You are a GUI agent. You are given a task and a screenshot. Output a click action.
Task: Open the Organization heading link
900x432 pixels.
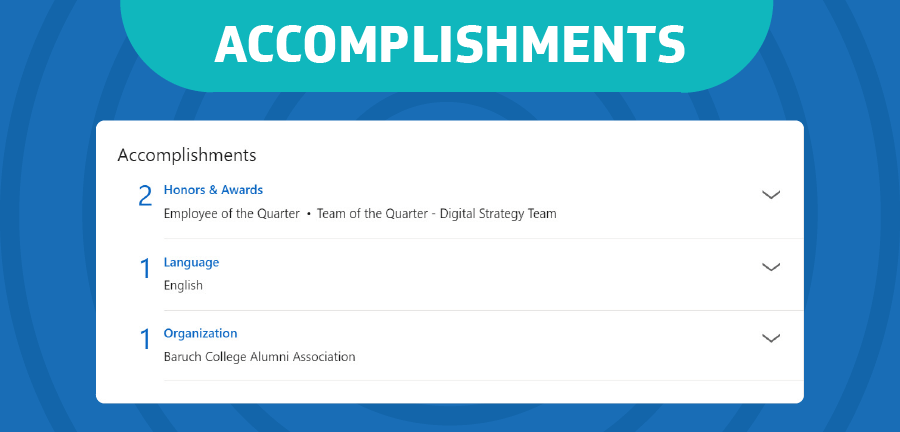pos(200,333)
